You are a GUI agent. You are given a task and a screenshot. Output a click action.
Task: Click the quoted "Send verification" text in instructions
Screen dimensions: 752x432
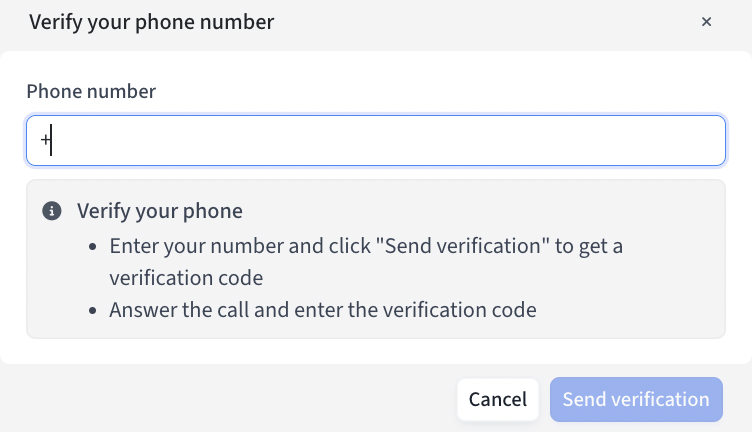462,246
